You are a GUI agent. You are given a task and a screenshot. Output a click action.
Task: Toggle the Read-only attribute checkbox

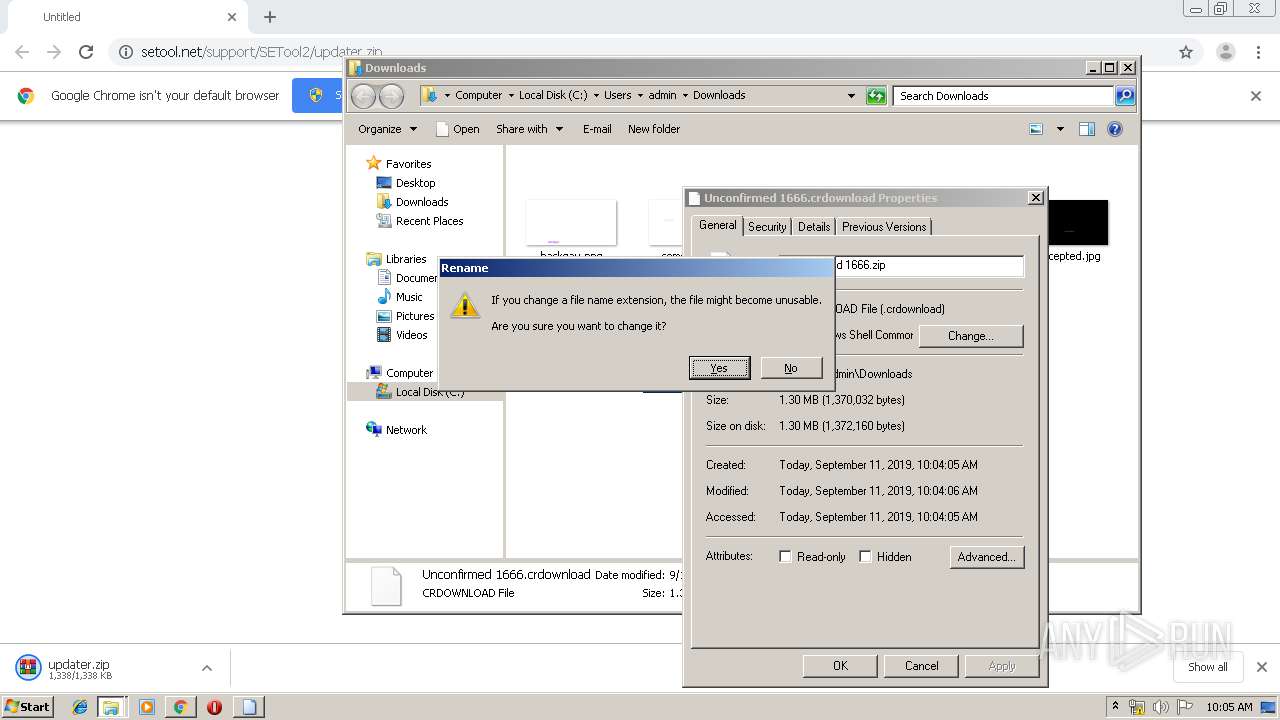(786, 557)
